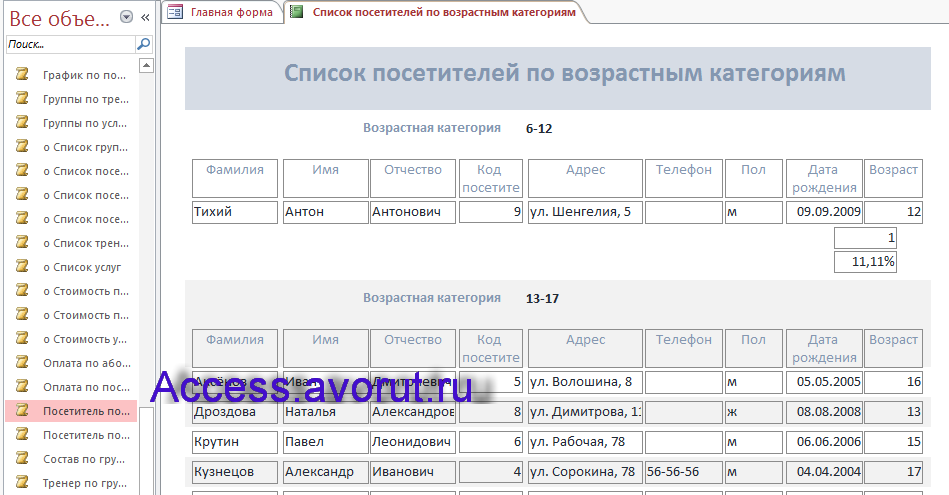Click the birth date 04.04.2004
Image resolution: width=949 pixels, height=495 pixels.
click(x=824, y=472)
